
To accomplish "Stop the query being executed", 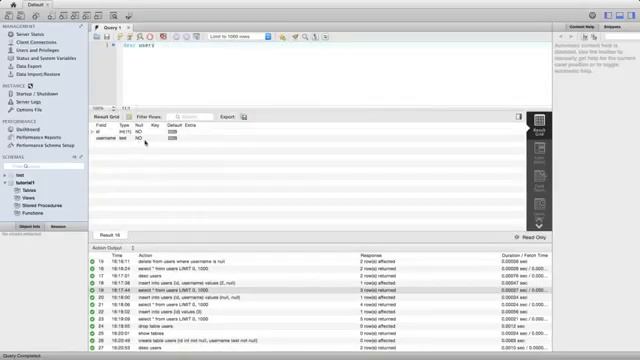I will [x=150, y=37].
